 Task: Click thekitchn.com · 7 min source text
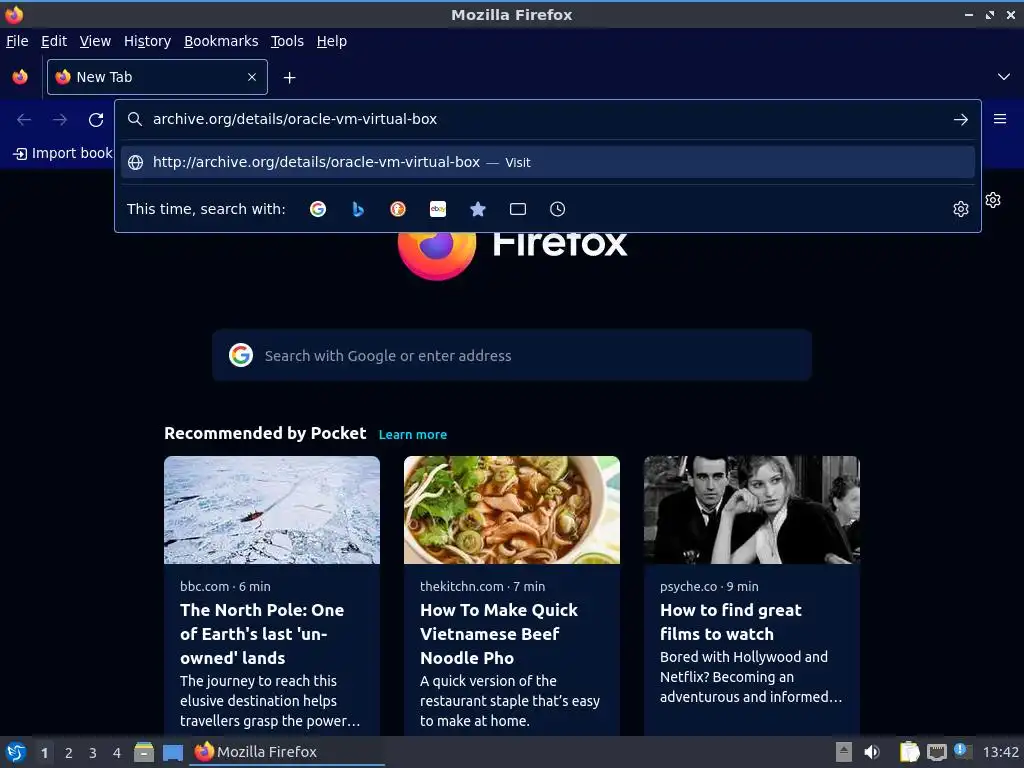[x=483, y=586]
